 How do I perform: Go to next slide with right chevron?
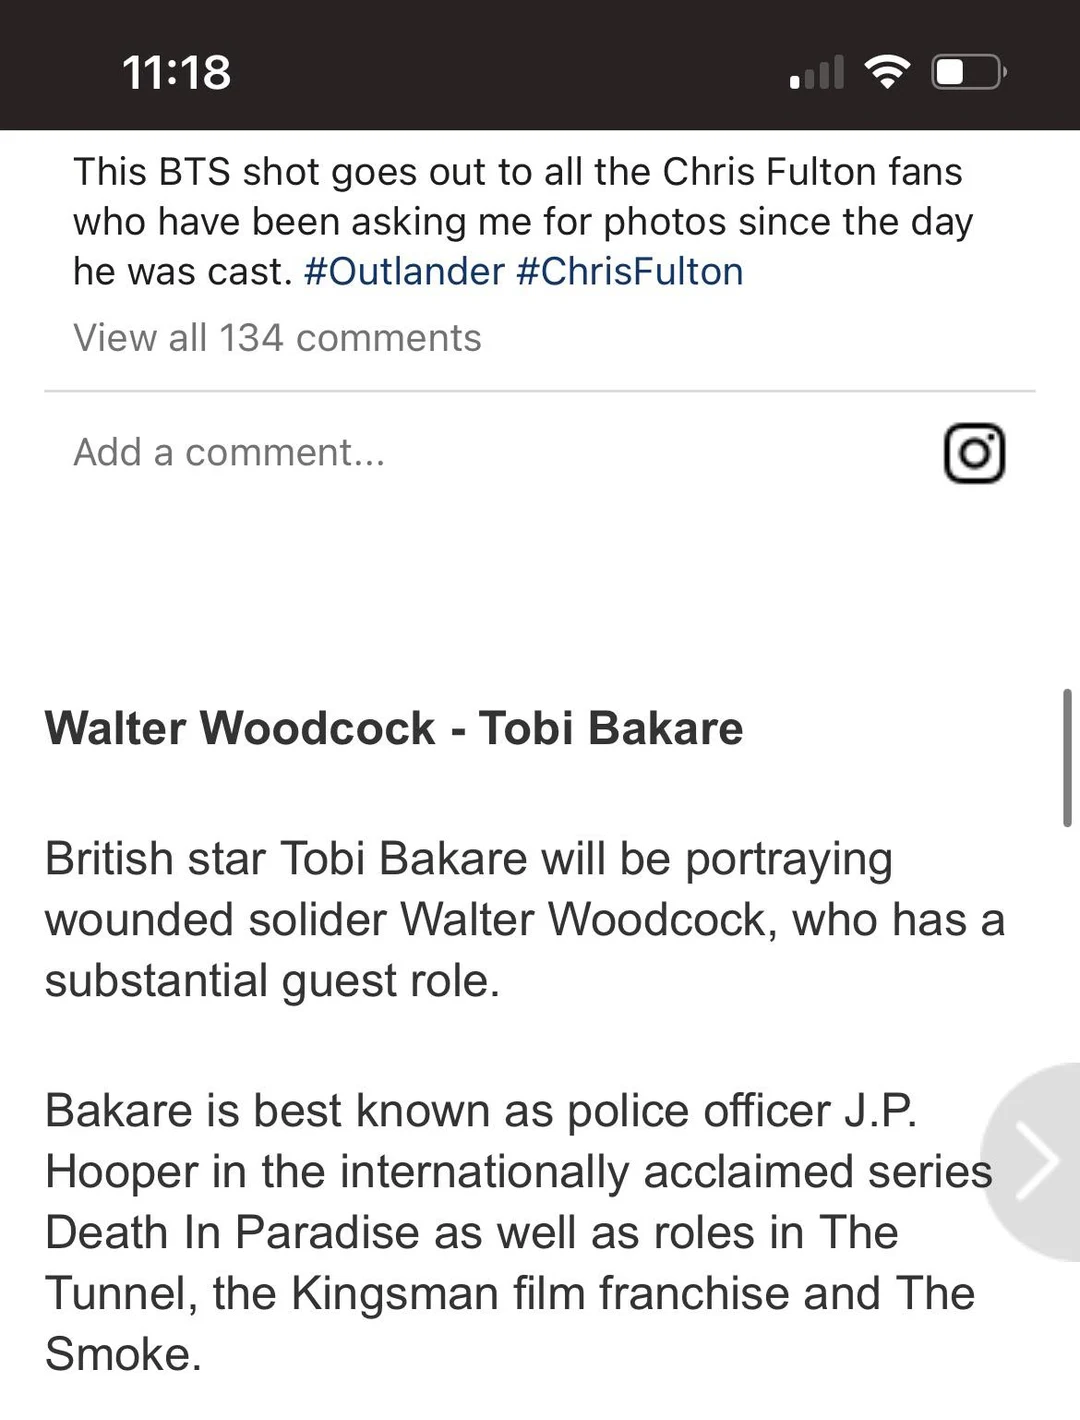(1036, 1160)
